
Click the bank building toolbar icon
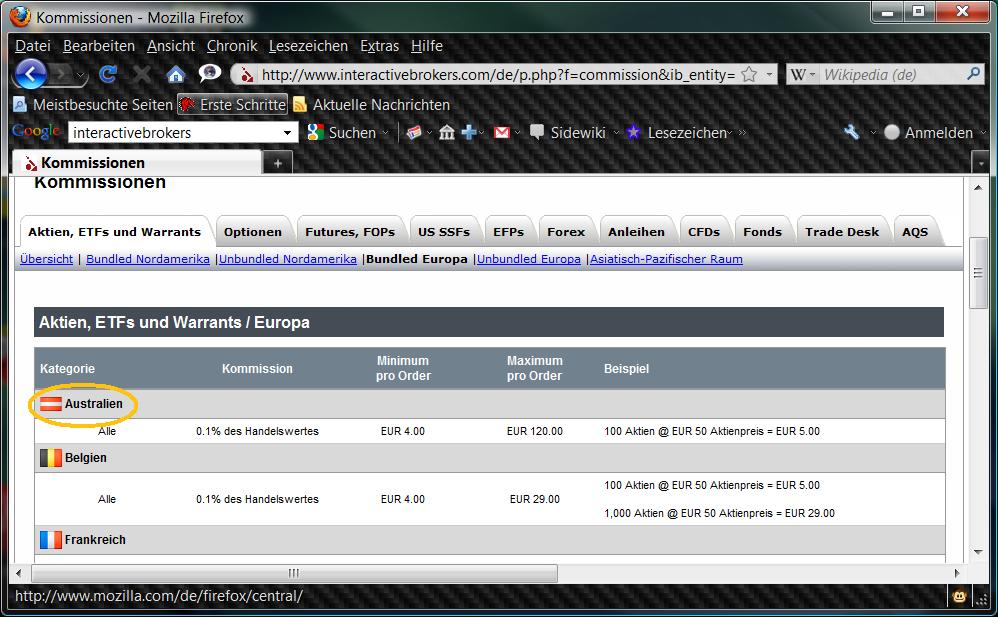[447, 132]
